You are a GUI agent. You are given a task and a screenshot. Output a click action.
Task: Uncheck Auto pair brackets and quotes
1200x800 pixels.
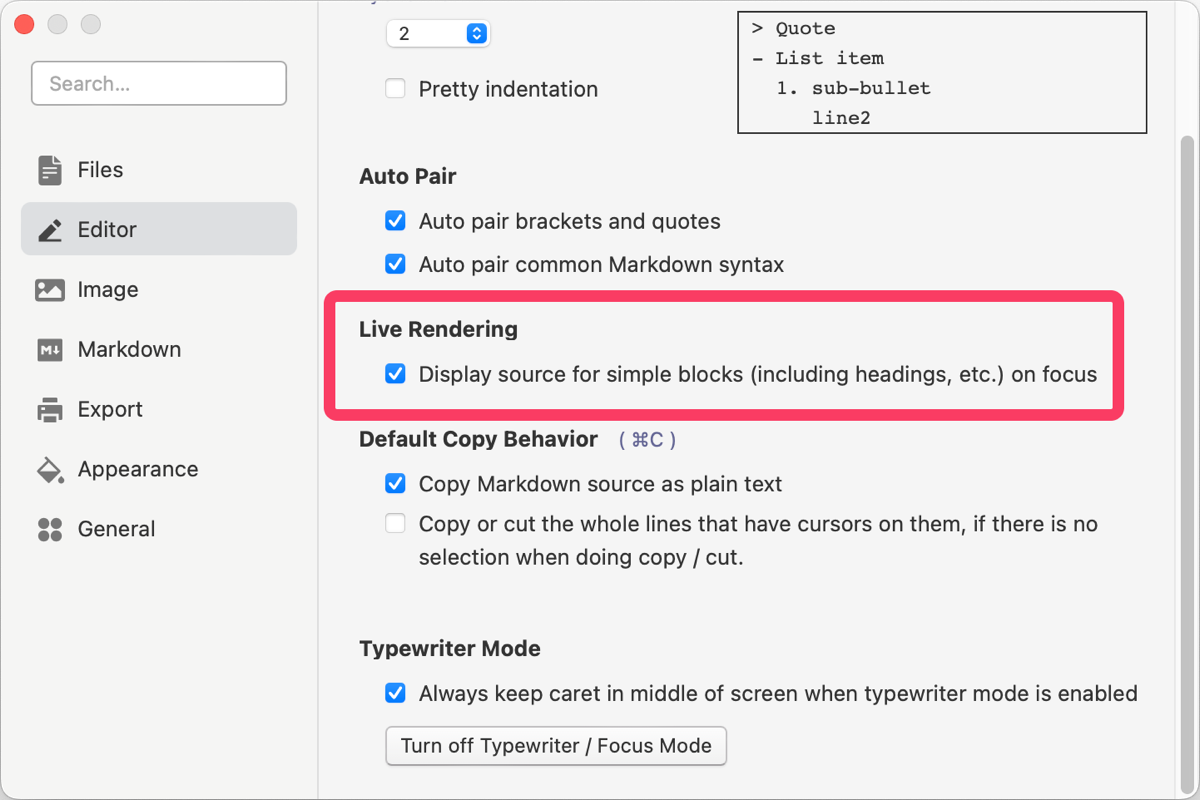[396, 221]
